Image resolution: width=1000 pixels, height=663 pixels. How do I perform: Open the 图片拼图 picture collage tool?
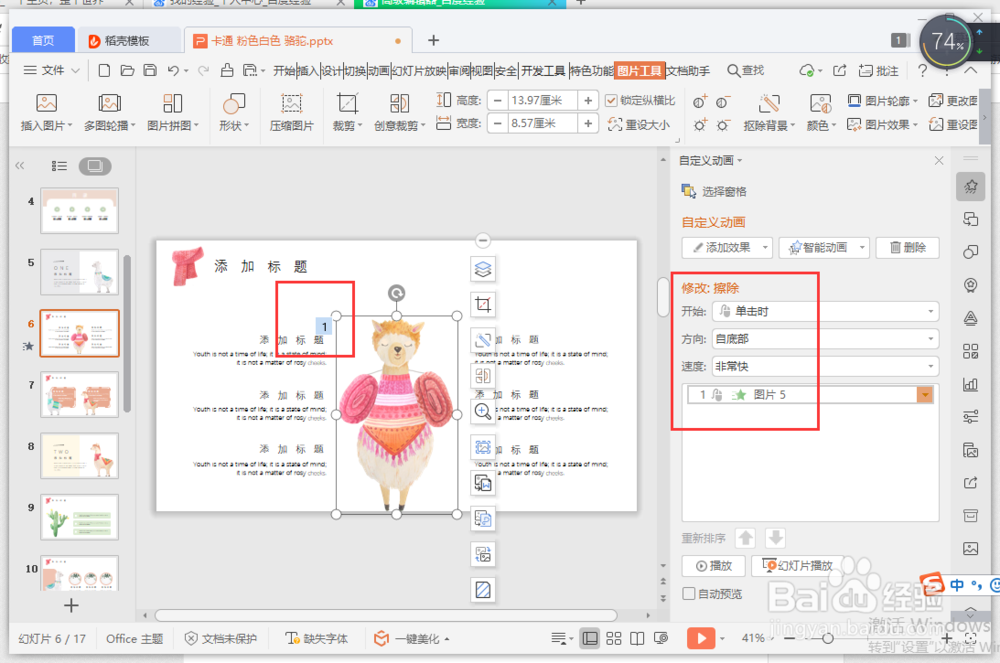(x=173, y=112)
